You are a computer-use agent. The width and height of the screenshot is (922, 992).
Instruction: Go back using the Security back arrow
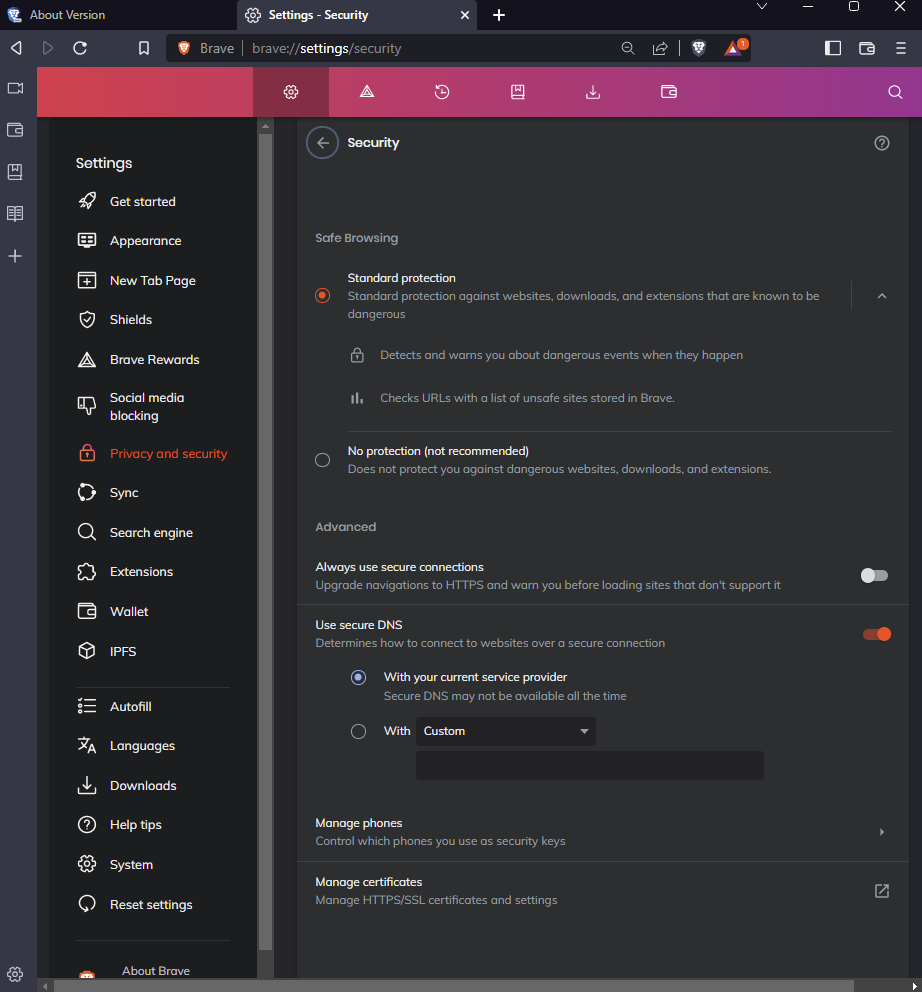pos(322,142)
